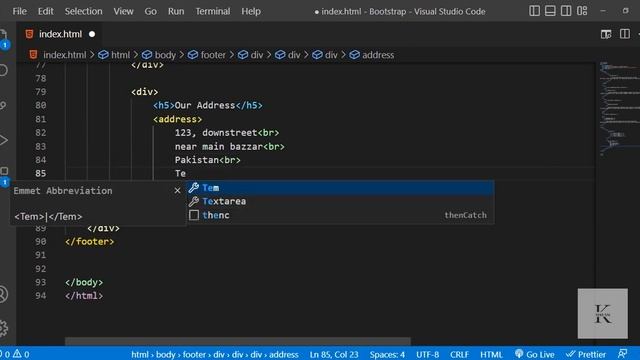Change encoding via UTF-8
This screenshot has height=360, width=640.
click(x=427, y=354)
